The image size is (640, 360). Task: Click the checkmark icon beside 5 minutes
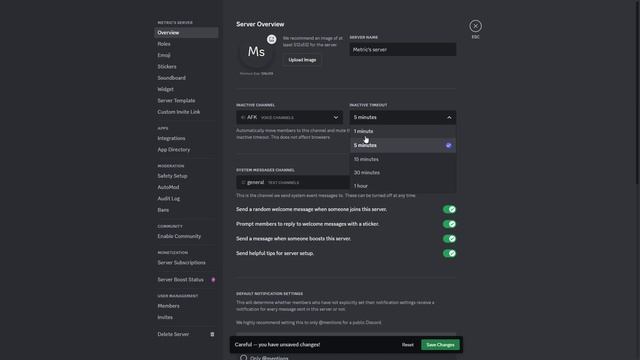point(449,145)
